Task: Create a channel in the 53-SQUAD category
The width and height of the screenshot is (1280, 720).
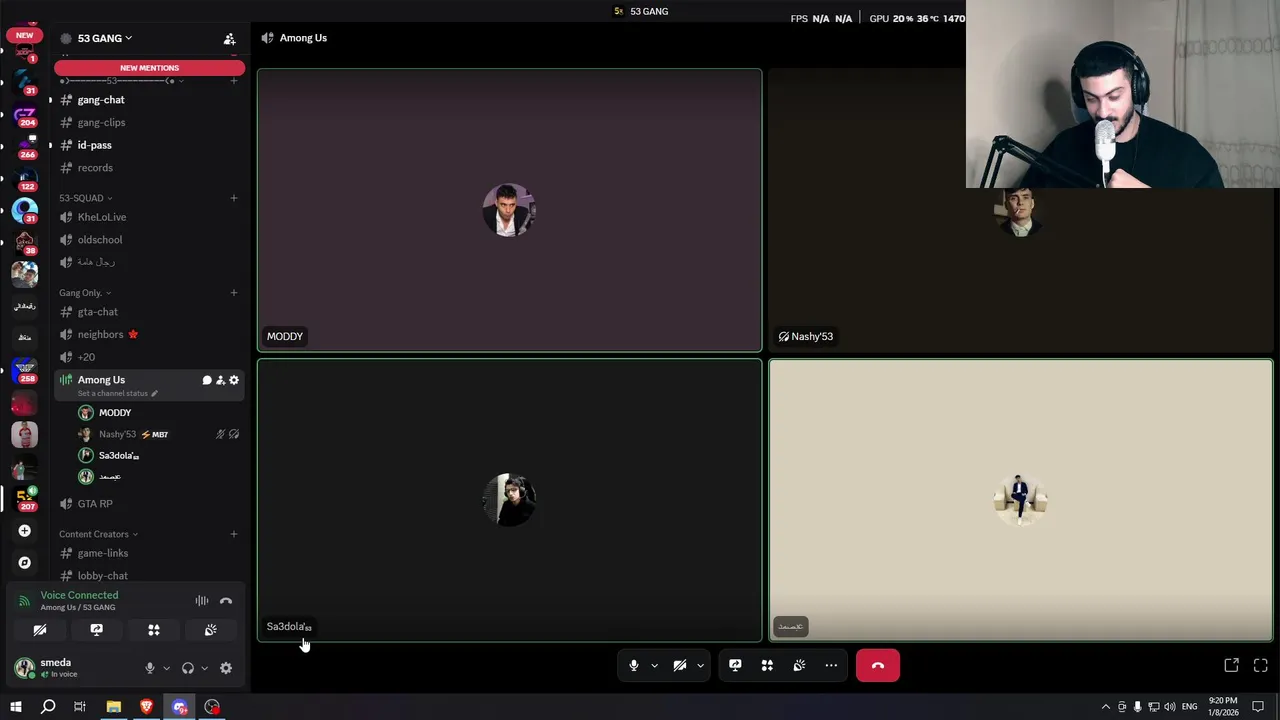Action: [x=234, y=198]
